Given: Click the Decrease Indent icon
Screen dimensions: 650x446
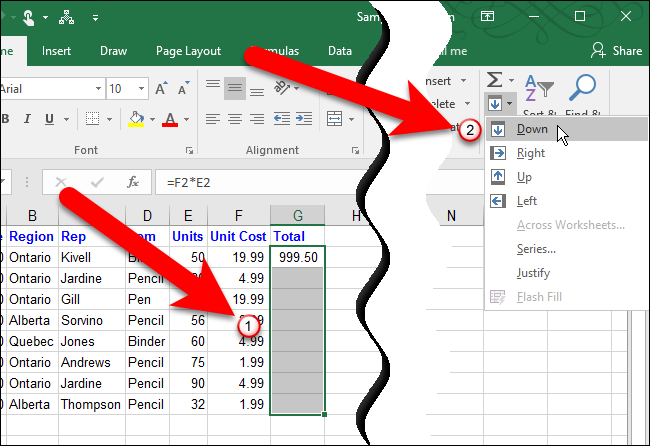Looking at the screenshot, I should [281, 119].
